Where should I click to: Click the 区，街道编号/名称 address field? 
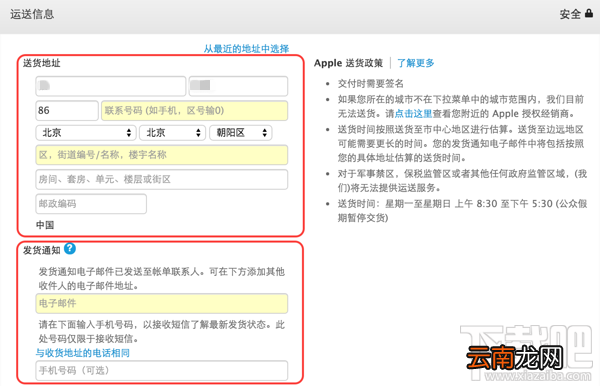point(161,155)
